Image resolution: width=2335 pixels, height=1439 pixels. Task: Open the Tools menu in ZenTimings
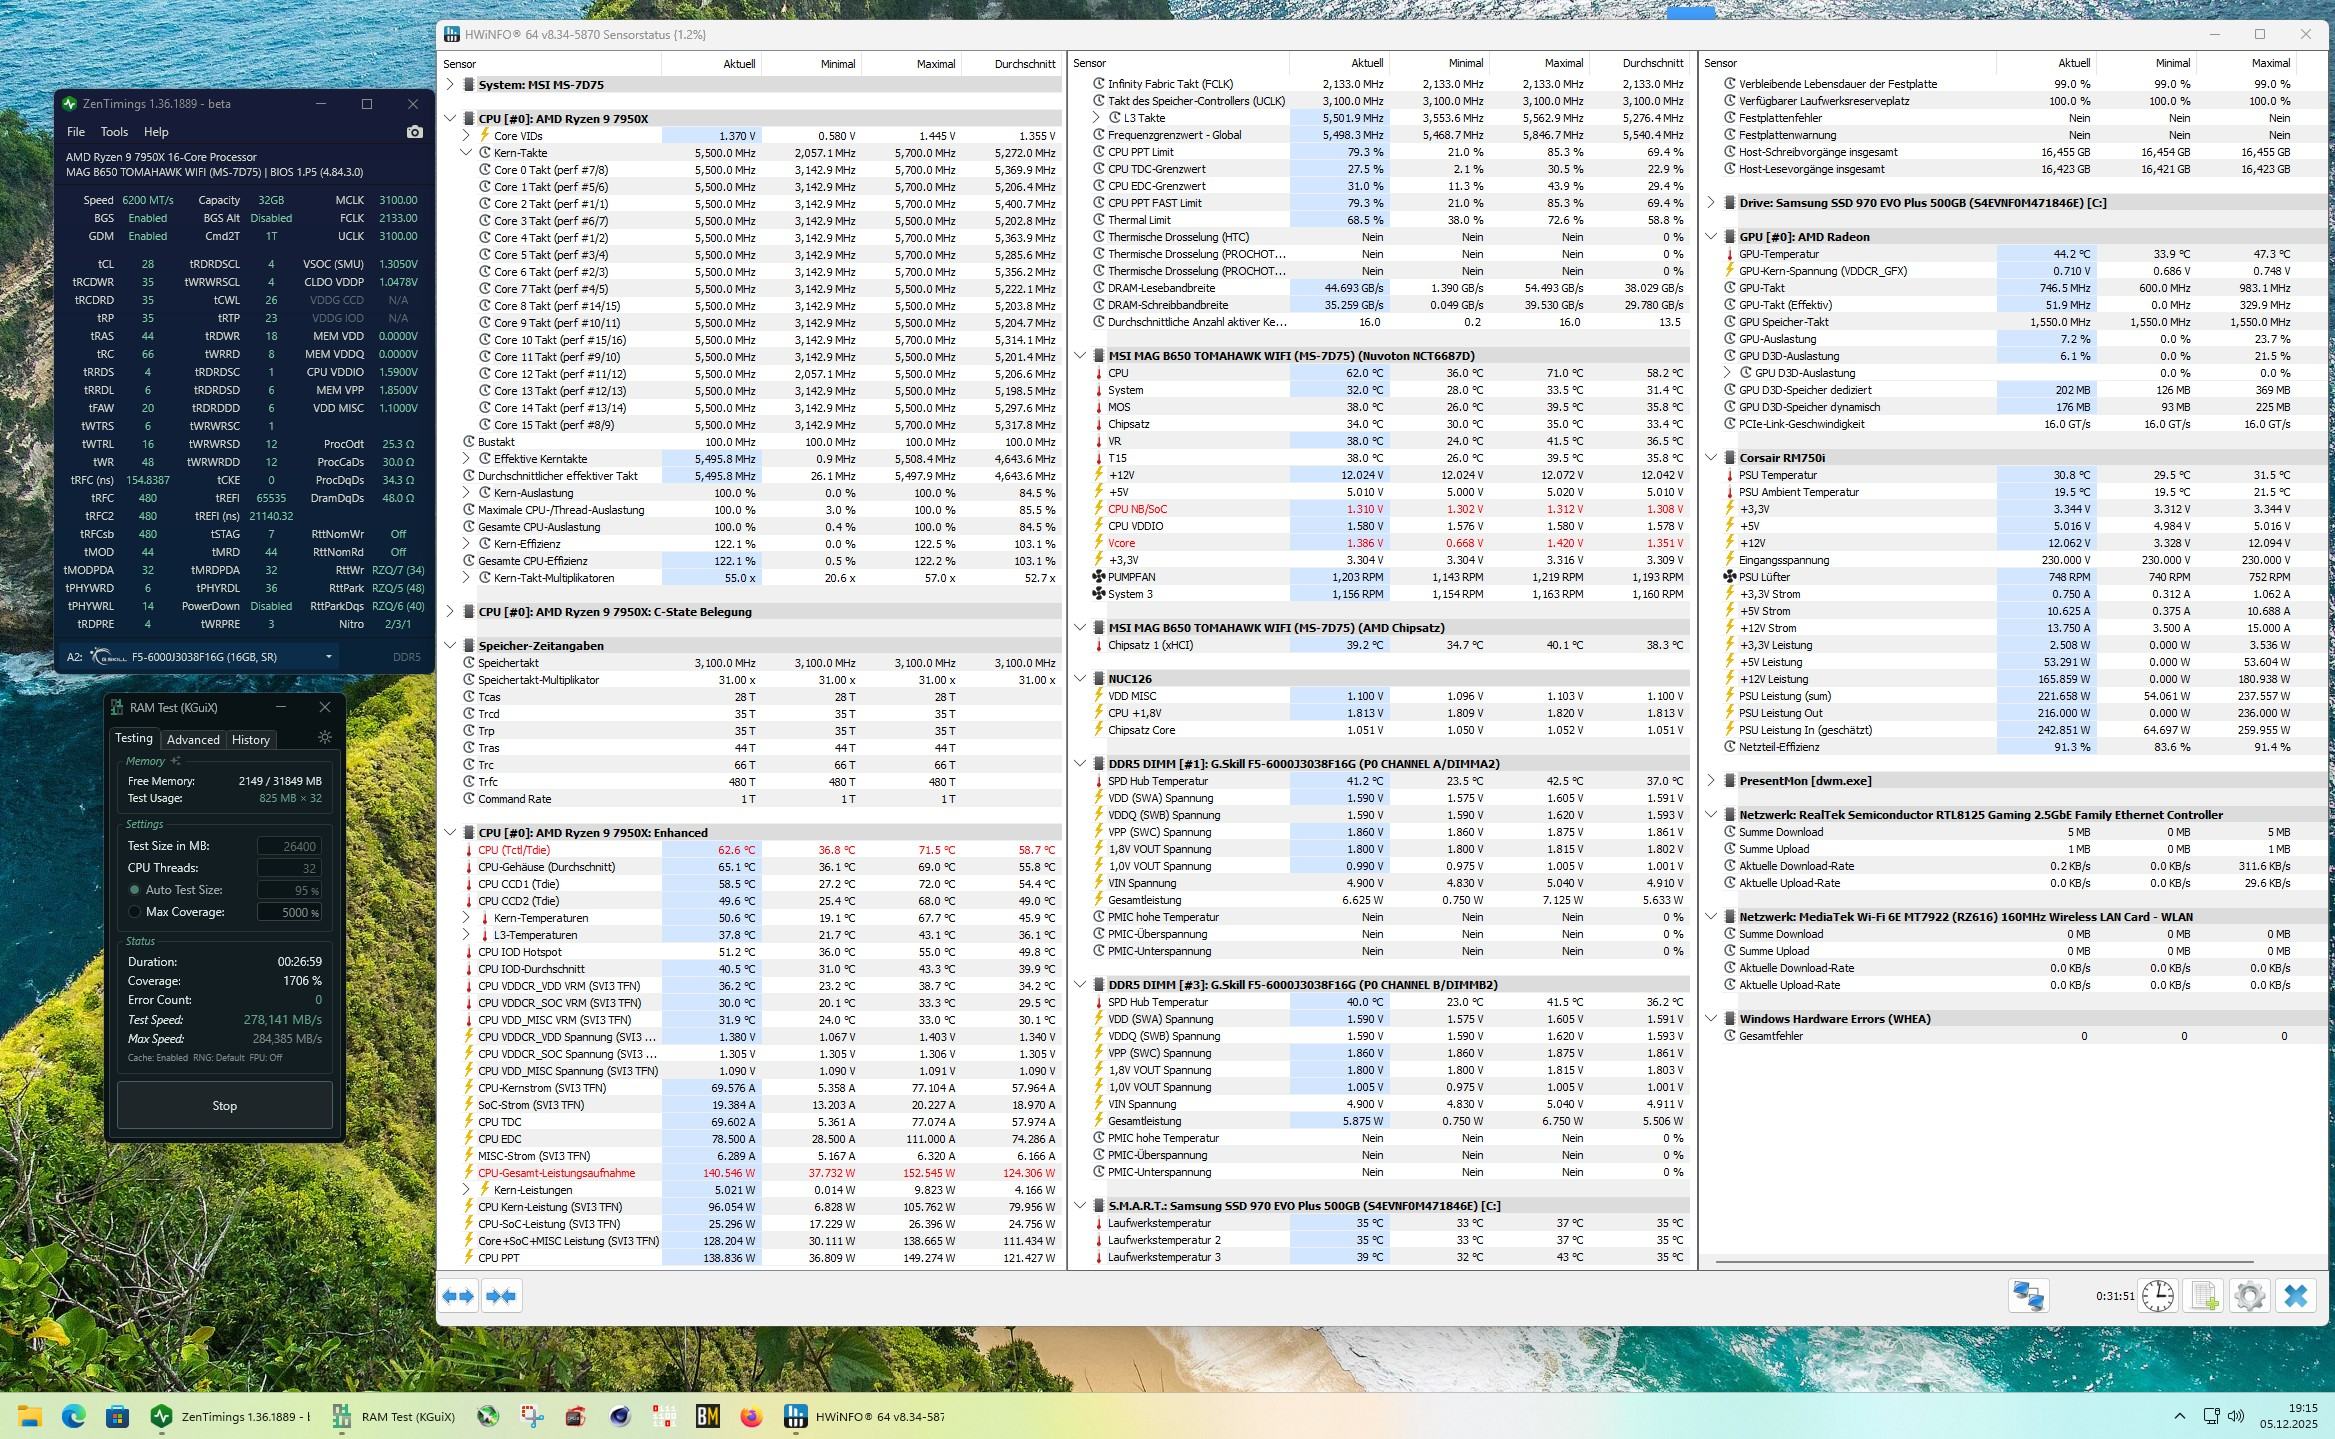click(x=114, y=132)
